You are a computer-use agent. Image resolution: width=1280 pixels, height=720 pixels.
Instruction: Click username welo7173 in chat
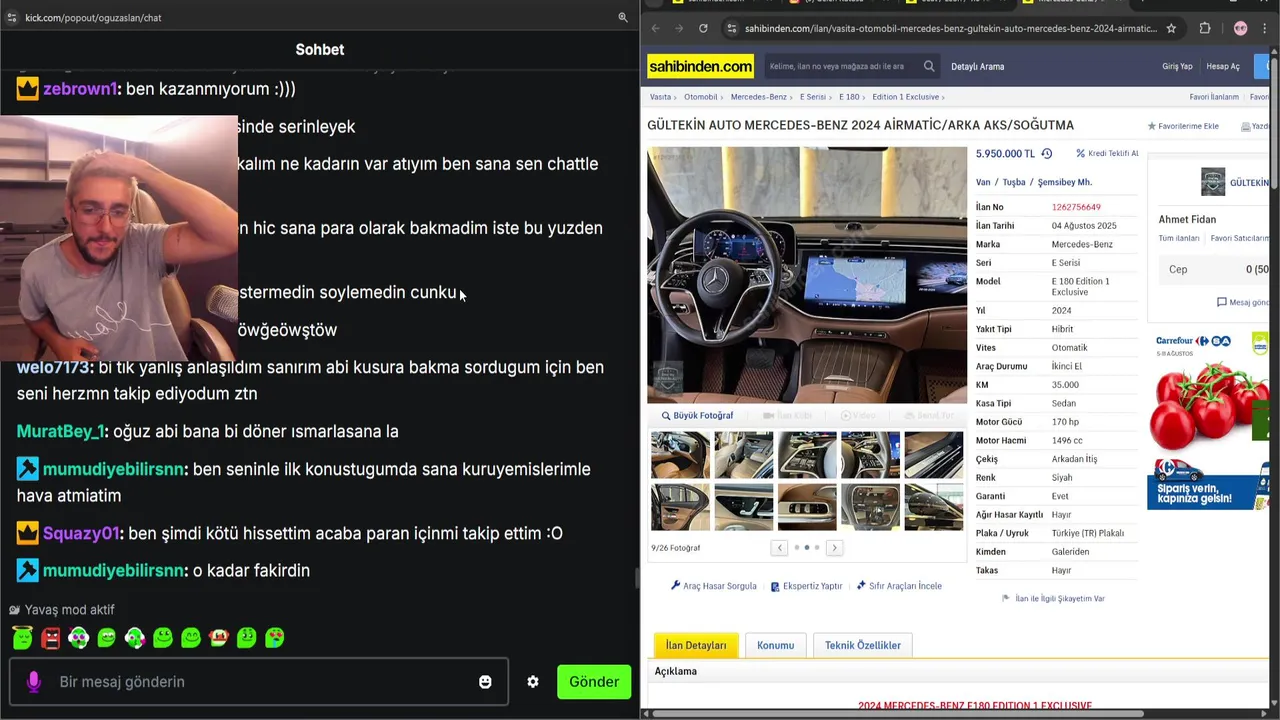point(53,367)
